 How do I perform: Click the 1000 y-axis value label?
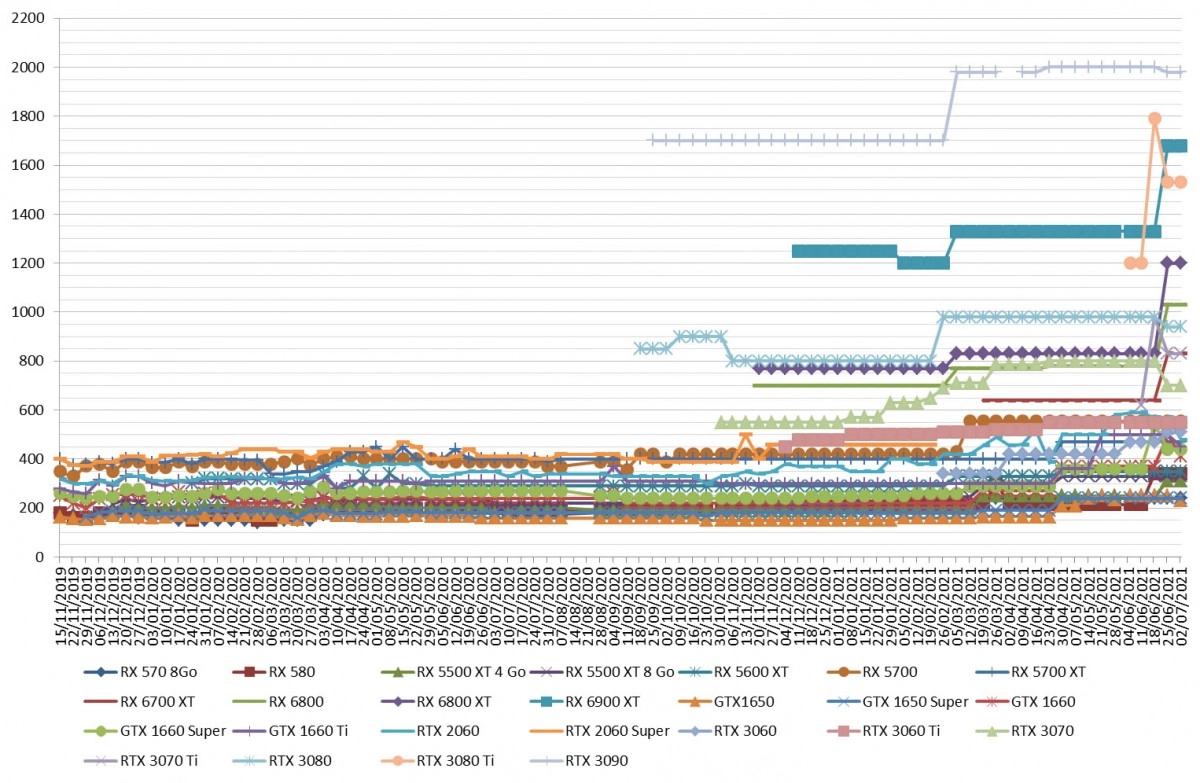tap(30, 312)
